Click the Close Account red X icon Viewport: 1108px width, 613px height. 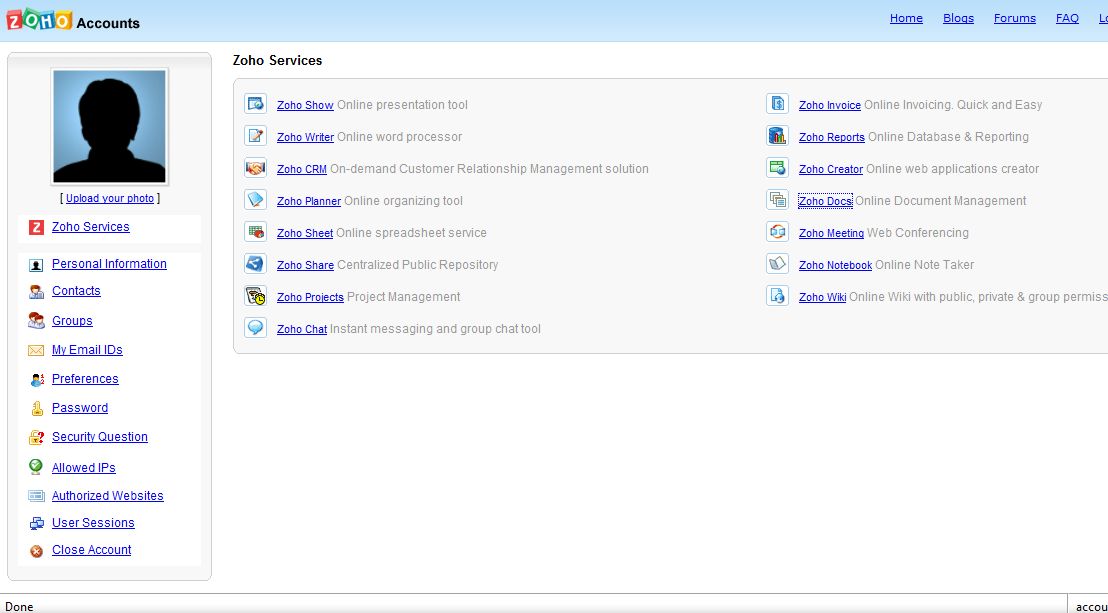click(x=37, y=551)
